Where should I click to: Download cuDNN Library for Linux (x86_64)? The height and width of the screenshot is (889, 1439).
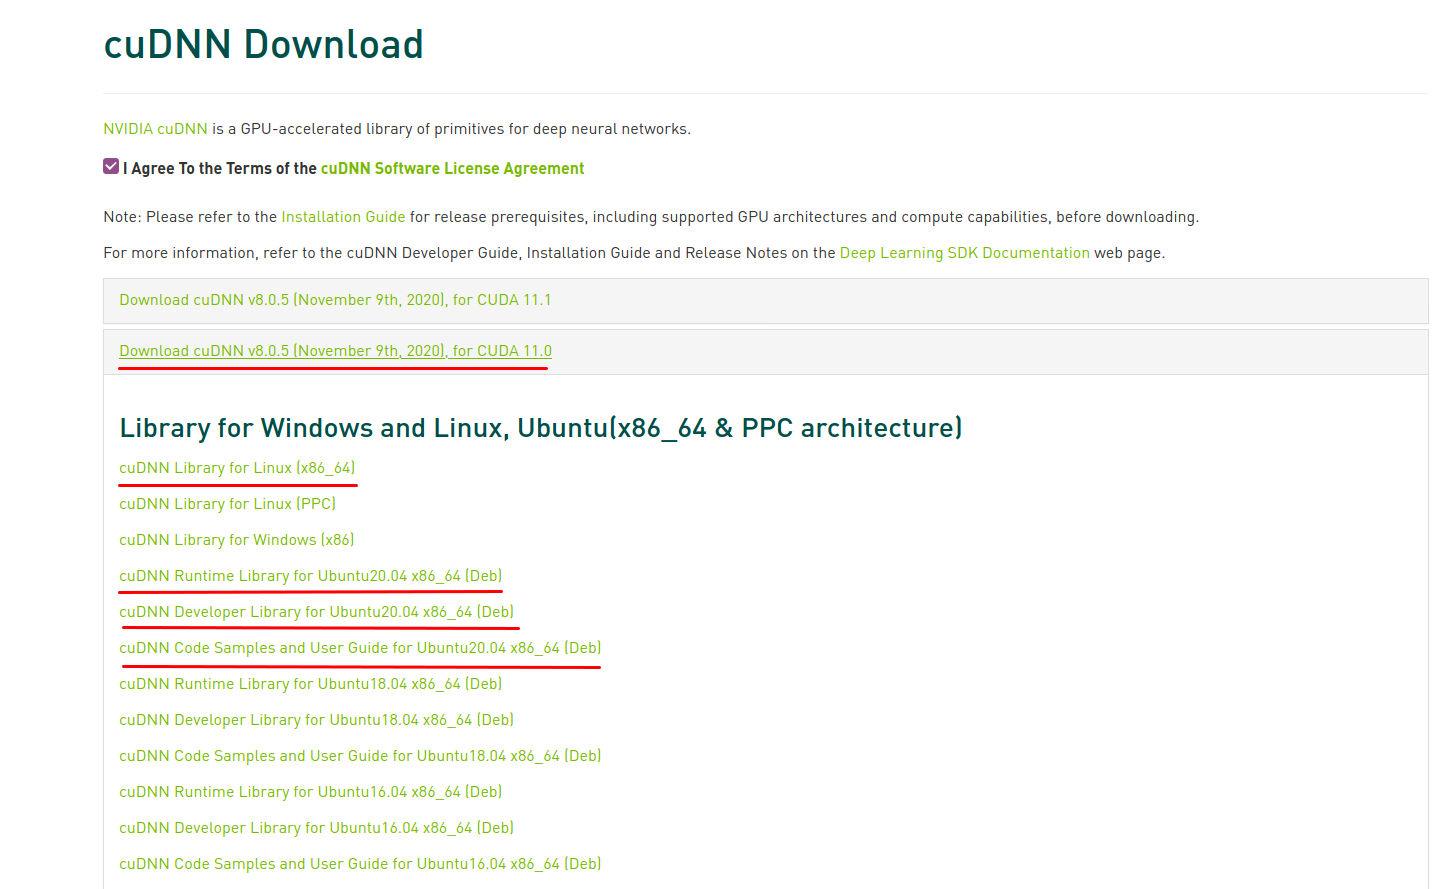[x=237, y=468]
